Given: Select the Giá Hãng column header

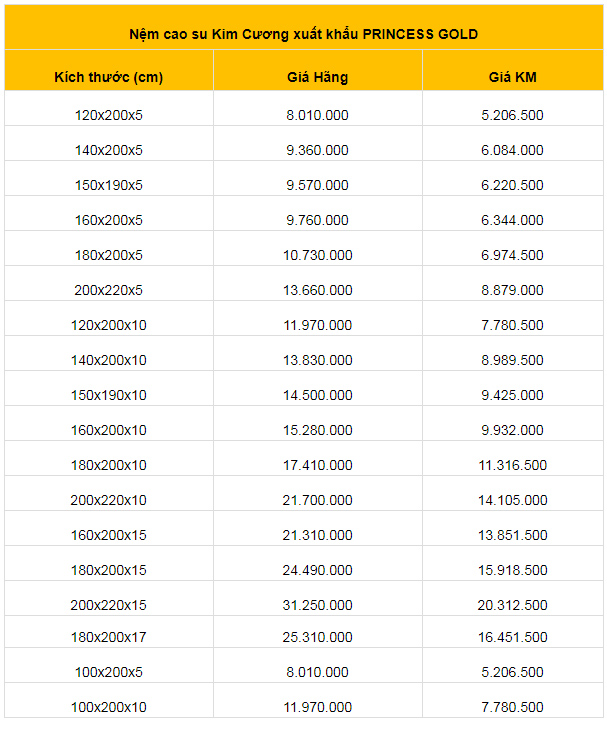Looking at the screenshot, I should (317, 77).
